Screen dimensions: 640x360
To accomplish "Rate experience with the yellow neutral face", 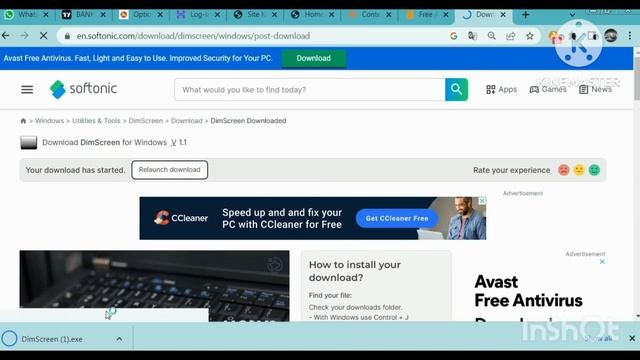I will tap(579, 170).
